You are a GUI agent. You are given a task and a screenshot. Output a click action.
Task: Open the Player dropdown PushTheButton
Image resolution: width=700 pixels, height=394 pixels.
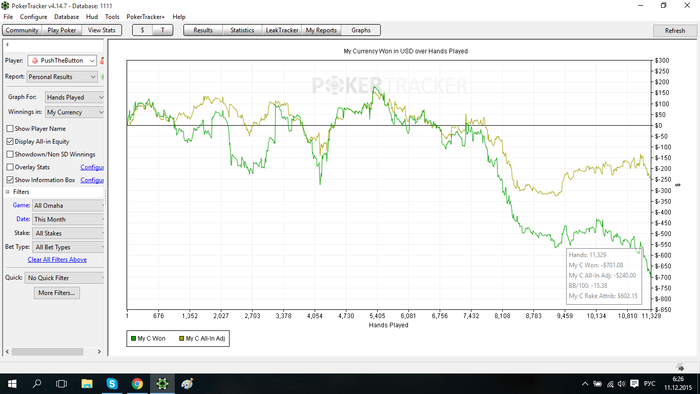click(62, 61)
